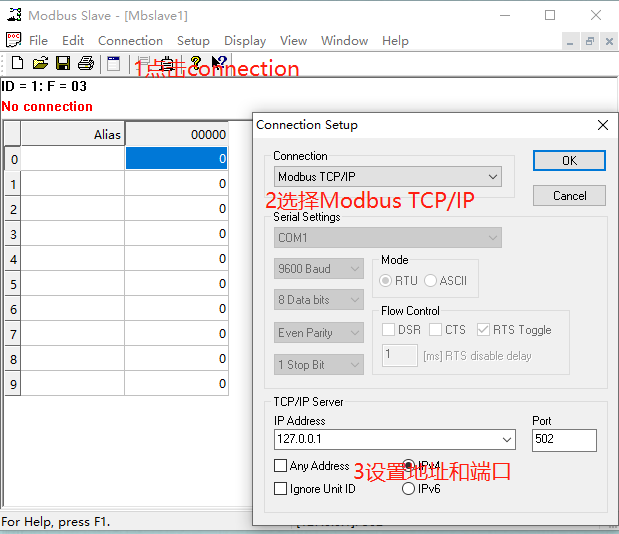The height and width of the screenshot is (534, 619).
Task: Confirm Connection Setup with OK
Action: pyautogui.click(x=569, y=161)
